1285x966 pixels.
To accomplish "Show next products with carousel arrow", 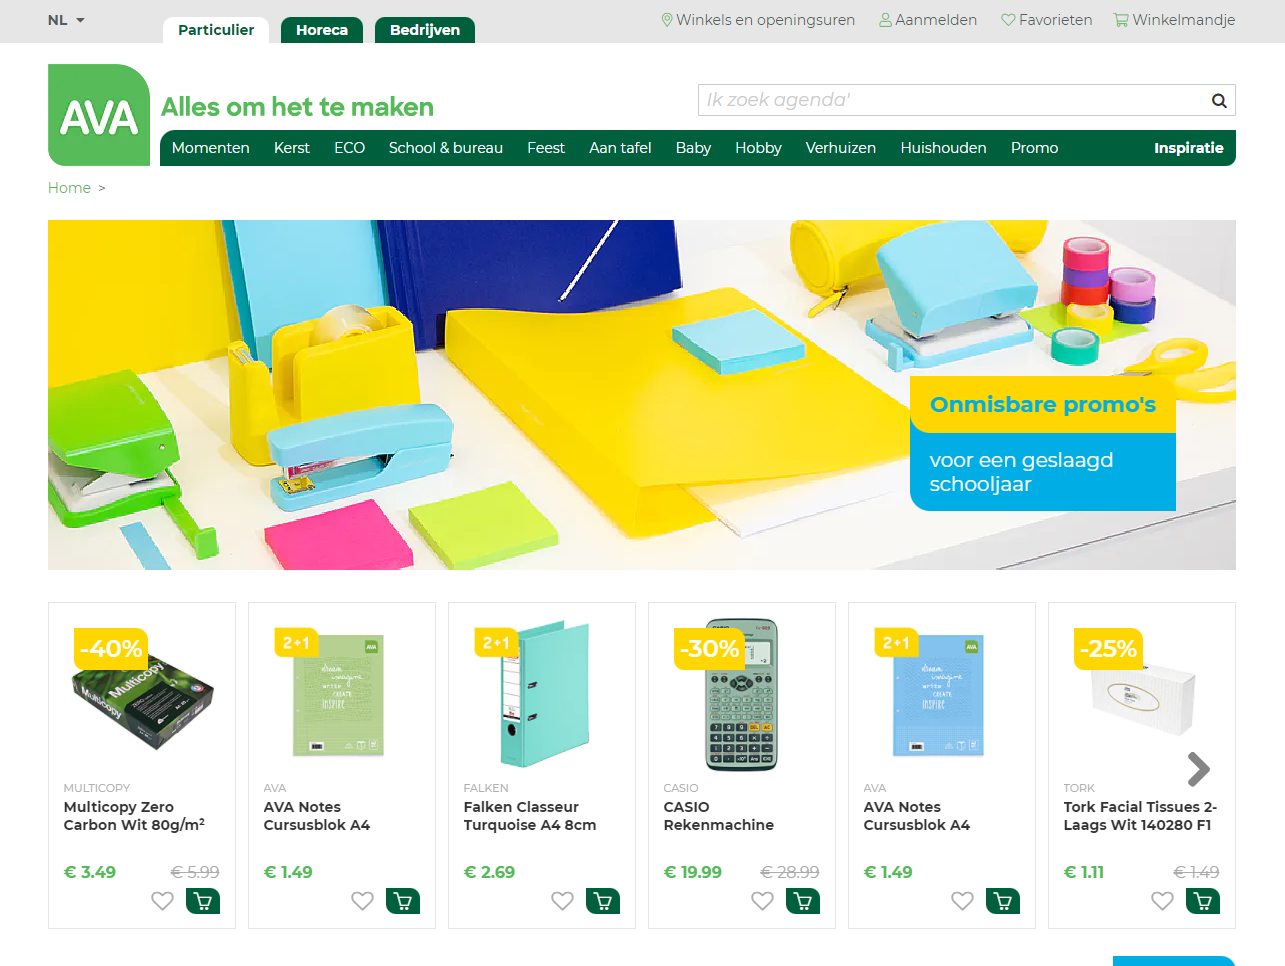I will [1198, 769].
